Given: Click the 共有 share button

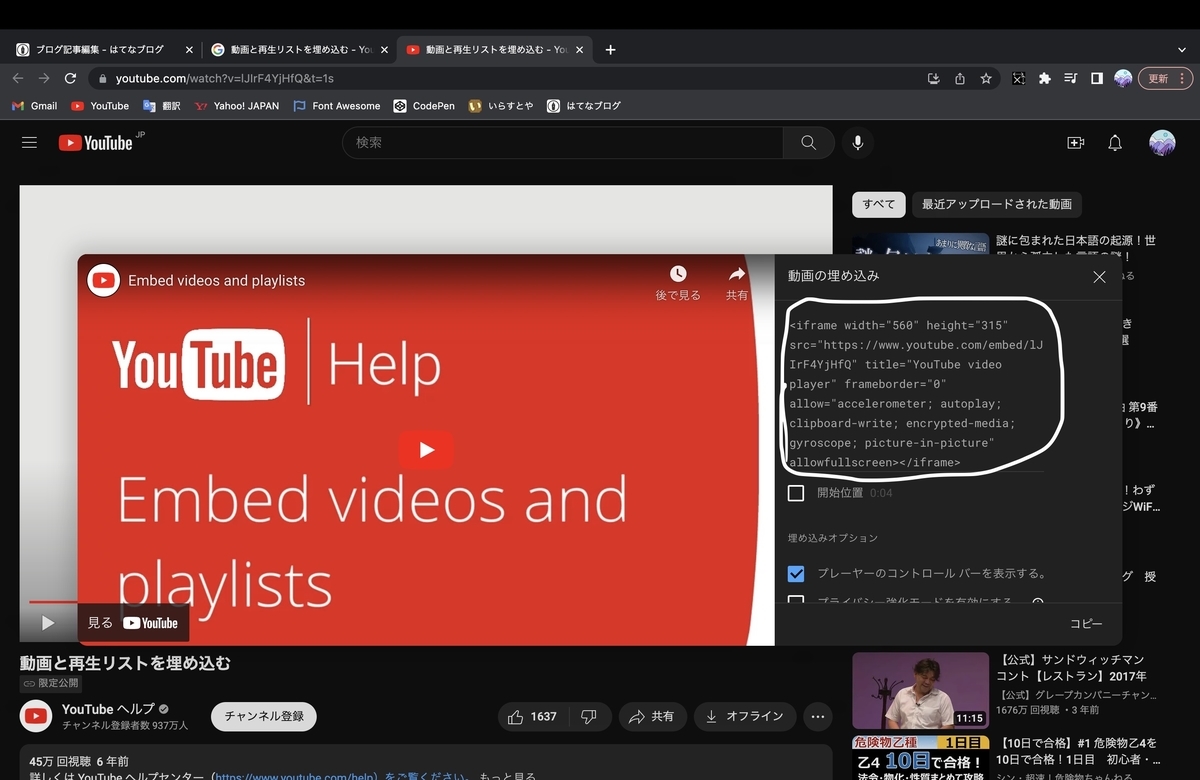Looking at the screenshot, I should coord(651,716).
